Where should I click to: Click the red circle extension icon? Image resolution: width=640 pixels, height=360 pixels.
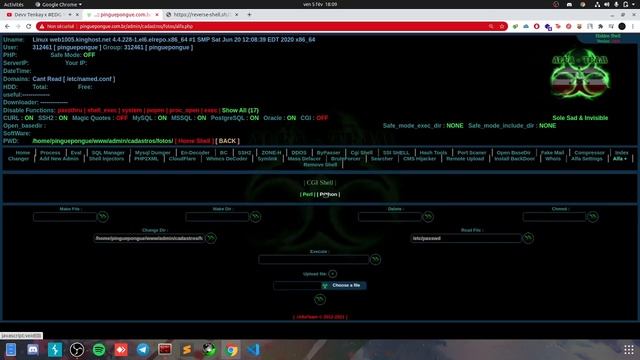coord(536,27)
